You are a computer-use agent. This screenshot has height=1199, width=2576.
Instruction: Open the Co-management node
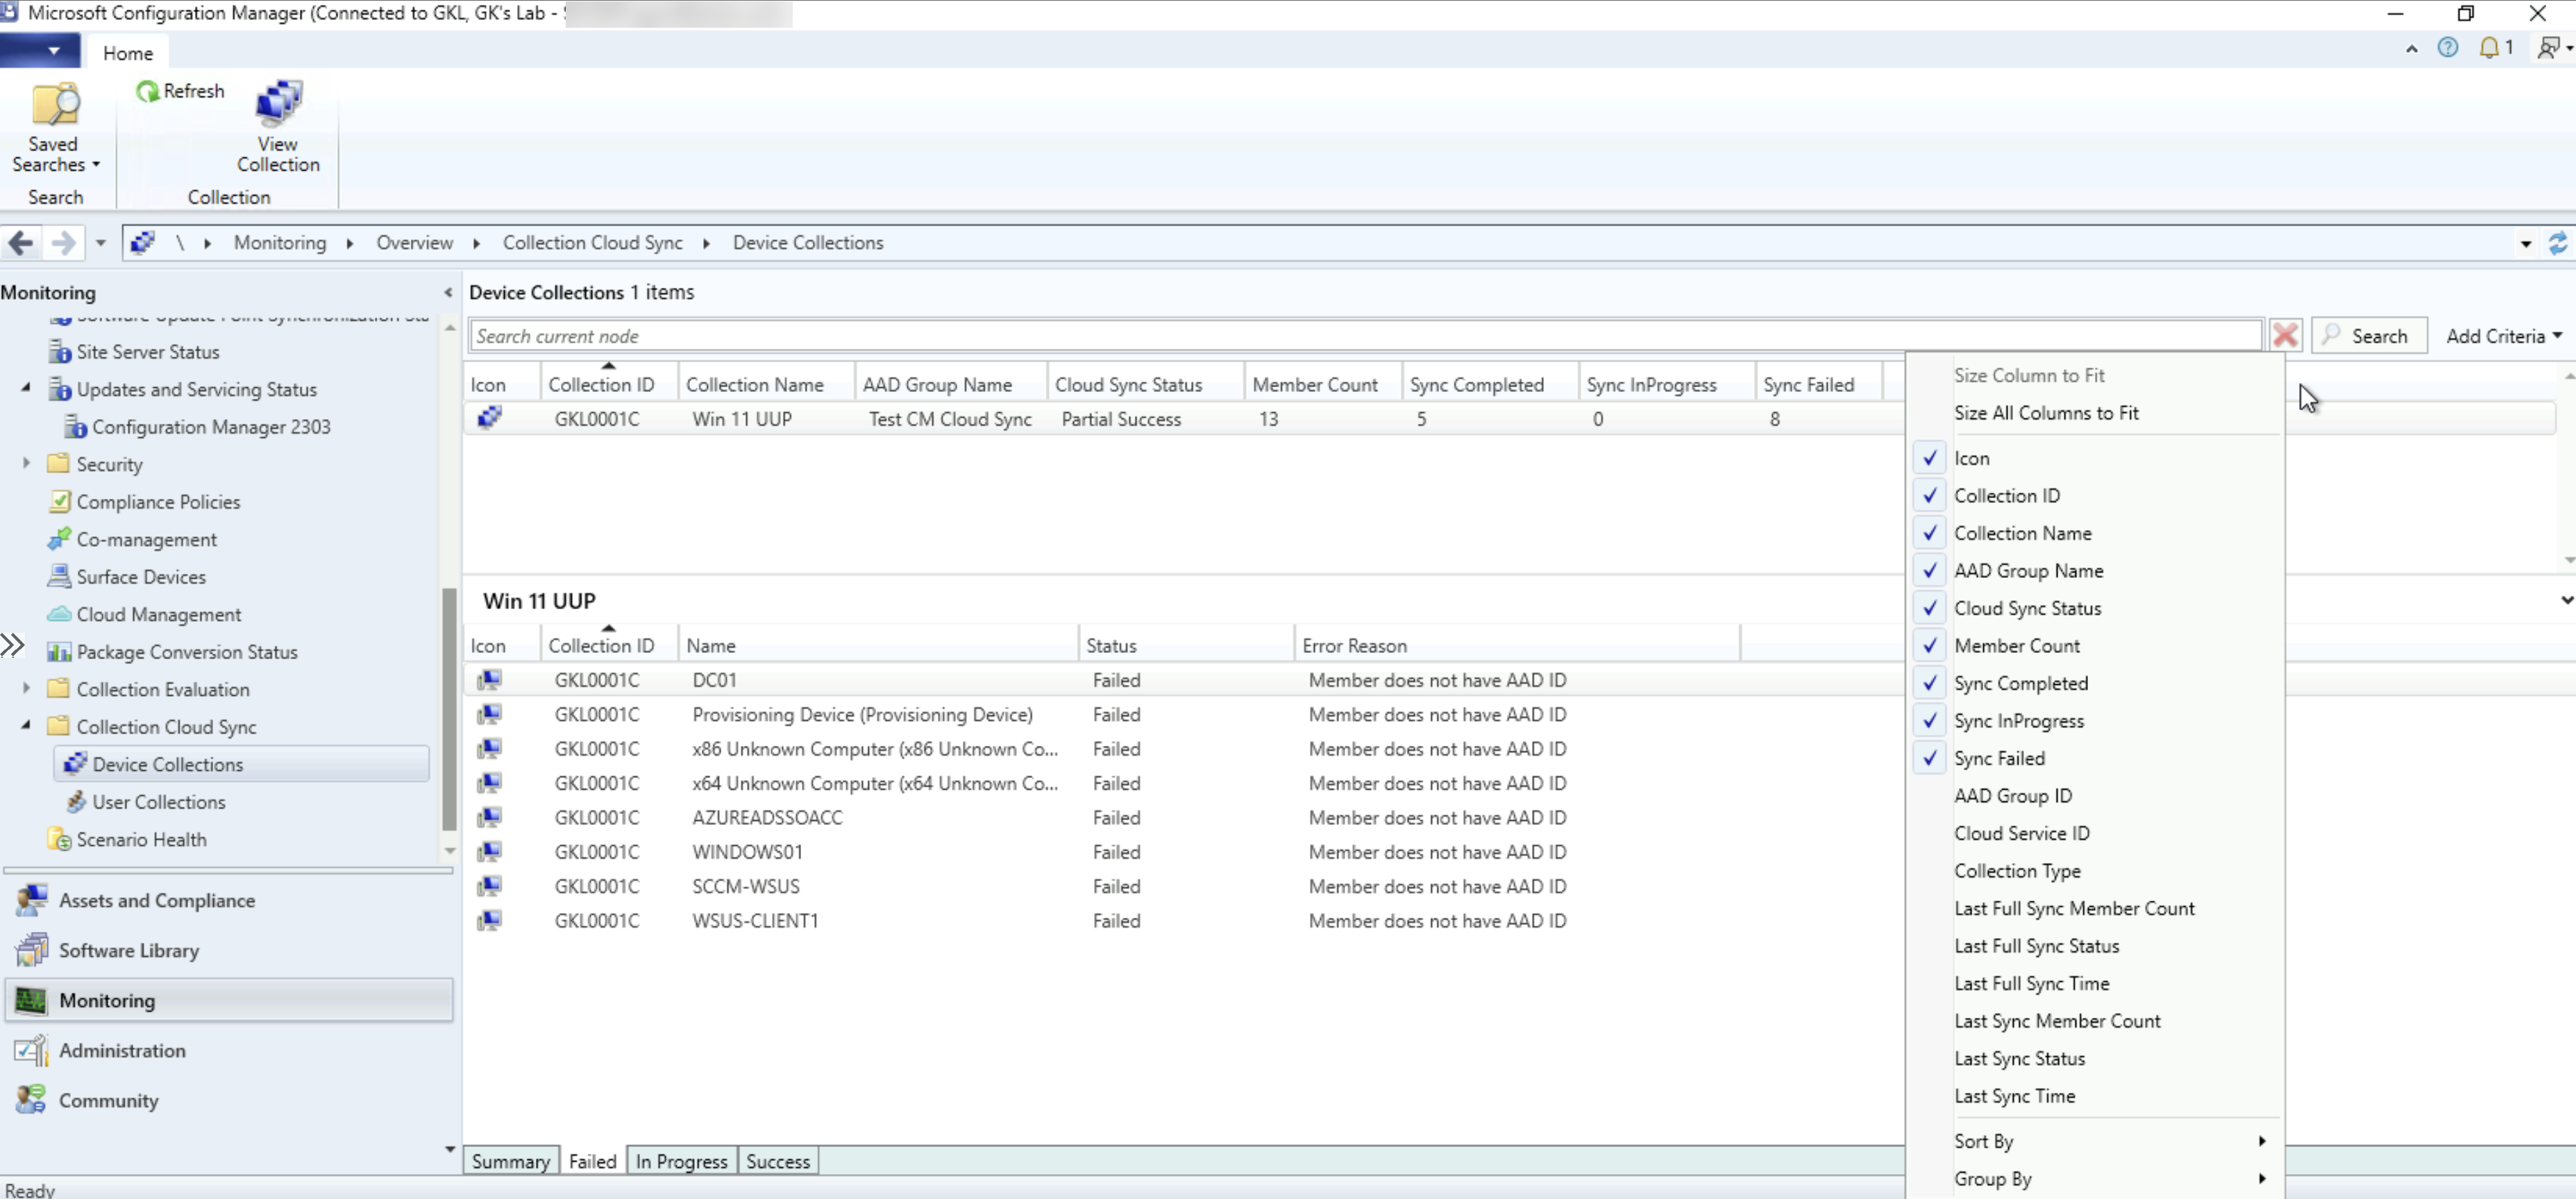[146, 540]
